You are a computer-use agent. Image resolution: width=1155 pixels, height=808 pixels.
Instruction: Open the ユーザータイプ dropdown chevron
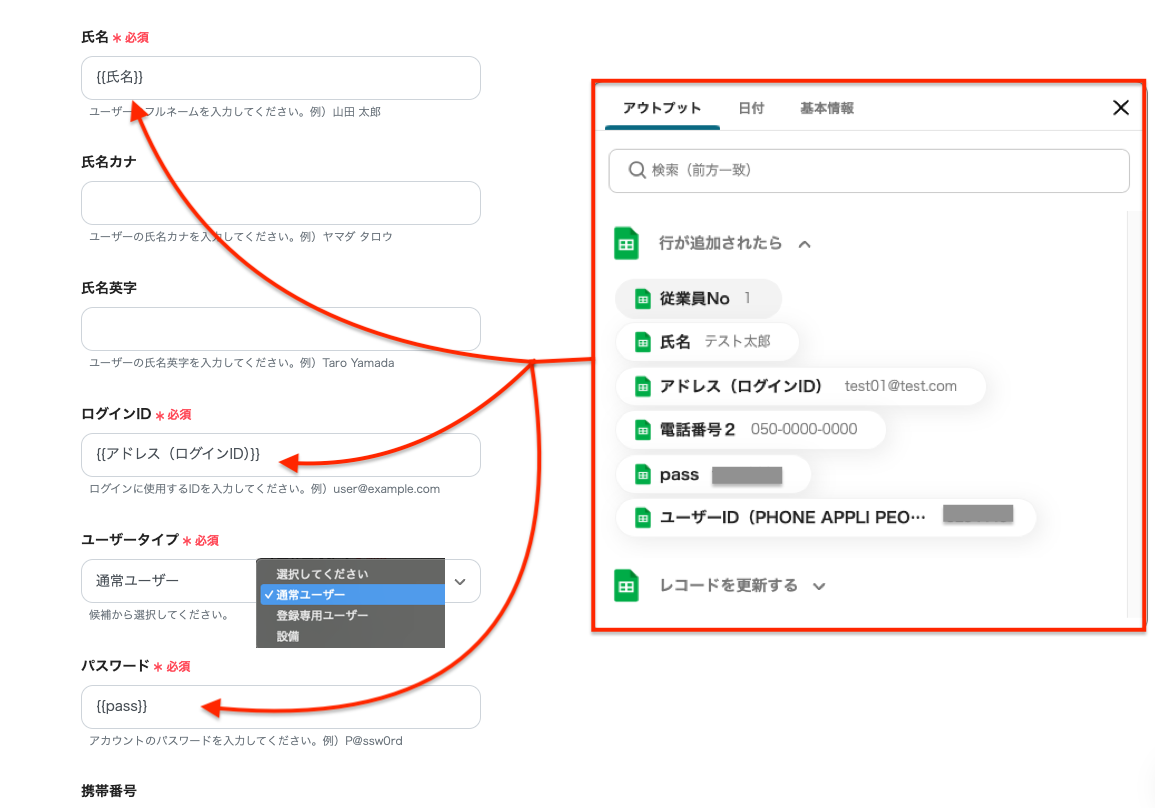pyautogui.click(x=460, y=581)
